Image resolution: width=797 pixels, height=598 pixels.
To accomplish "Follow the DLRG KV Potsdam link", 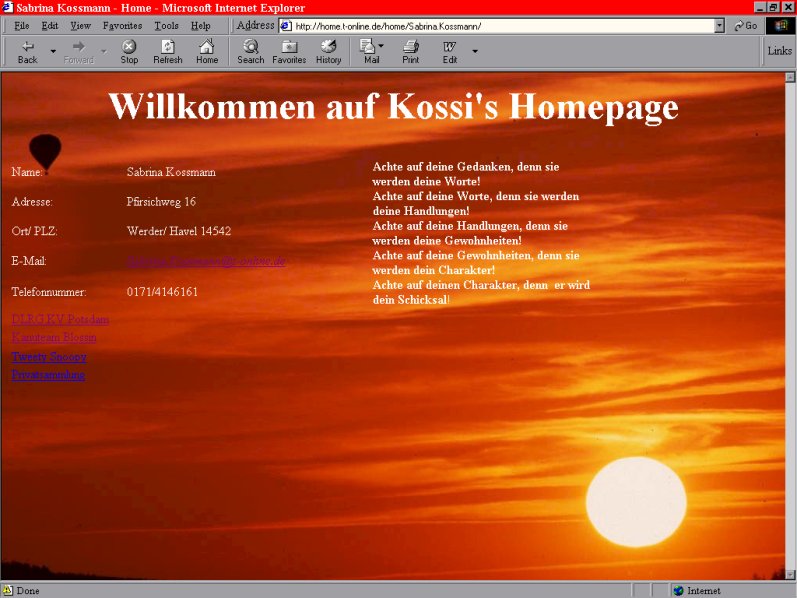I will point(60,319).
